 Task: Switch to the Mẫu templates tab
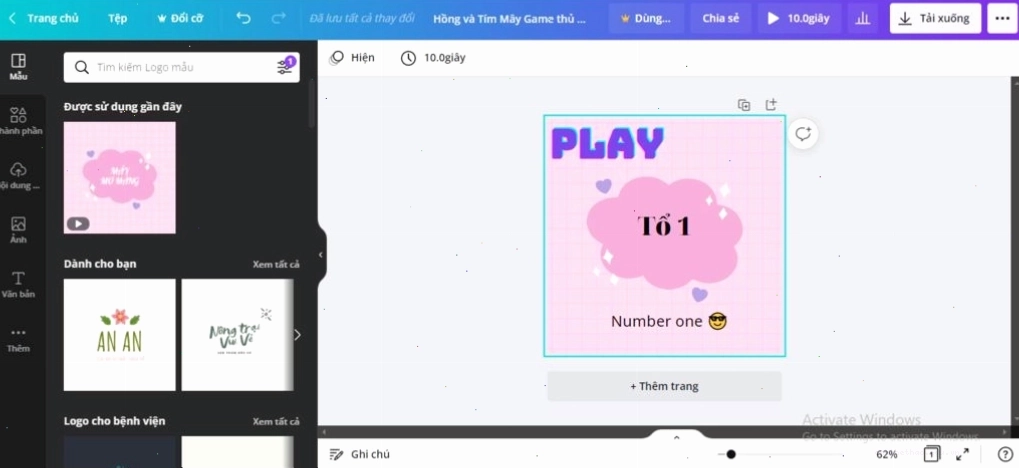(x=18, y=67)
